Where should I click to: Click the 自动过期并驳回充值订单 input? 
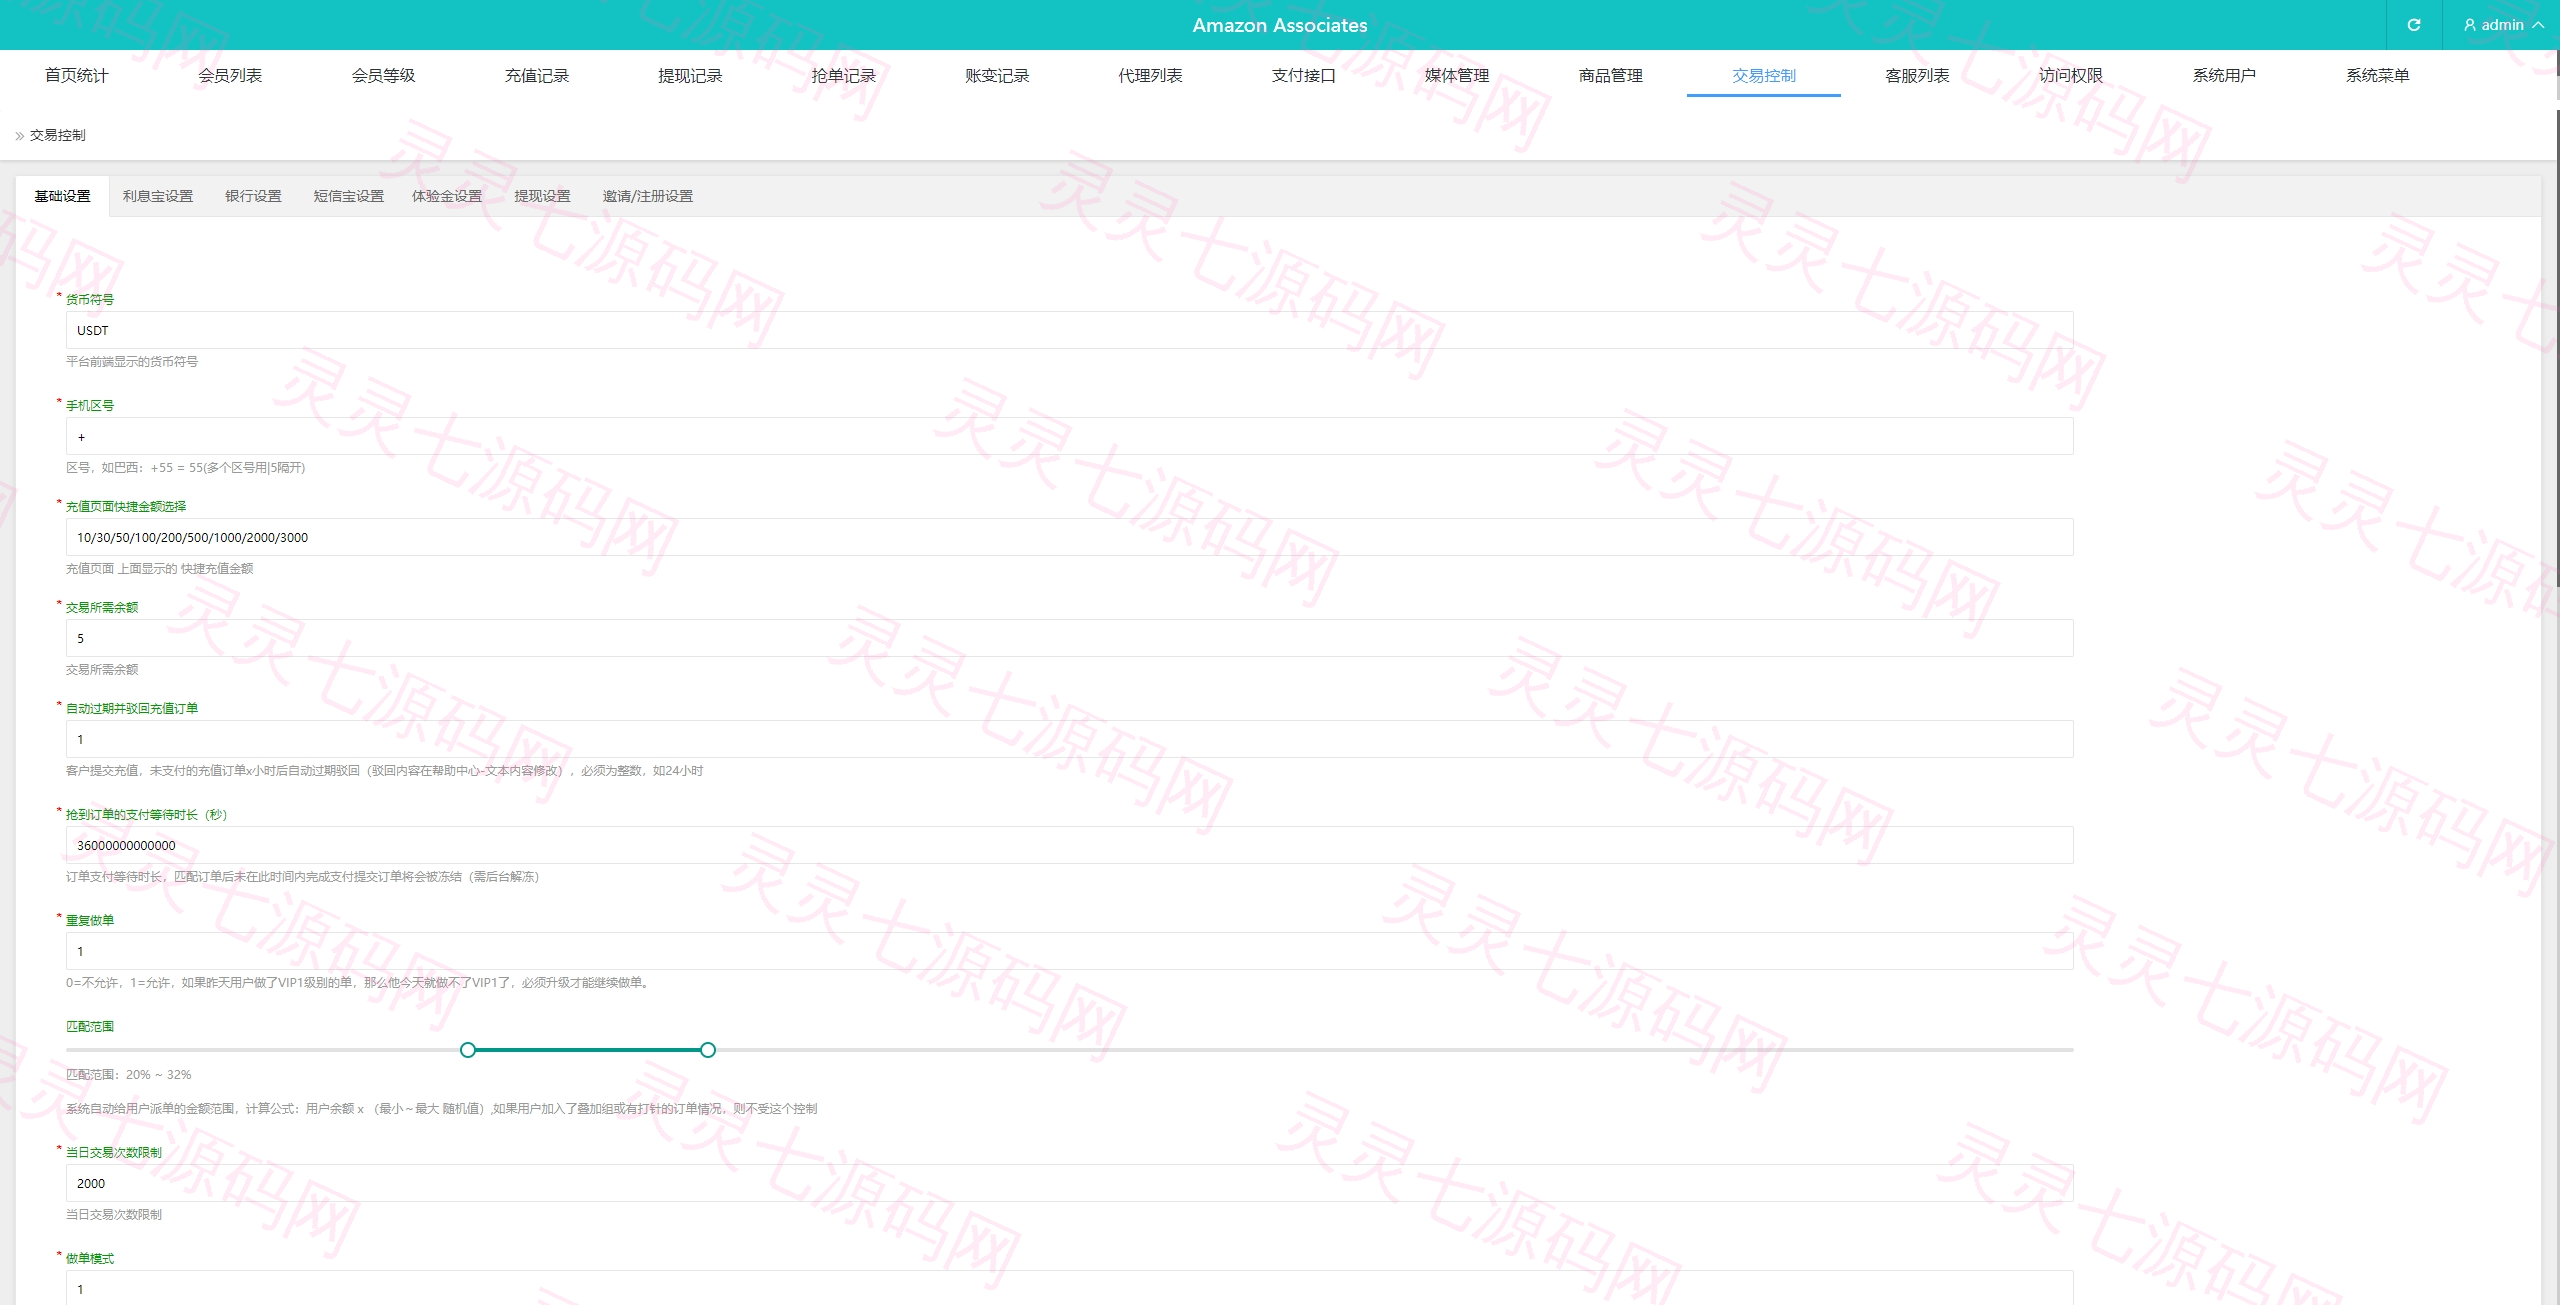1070,739
